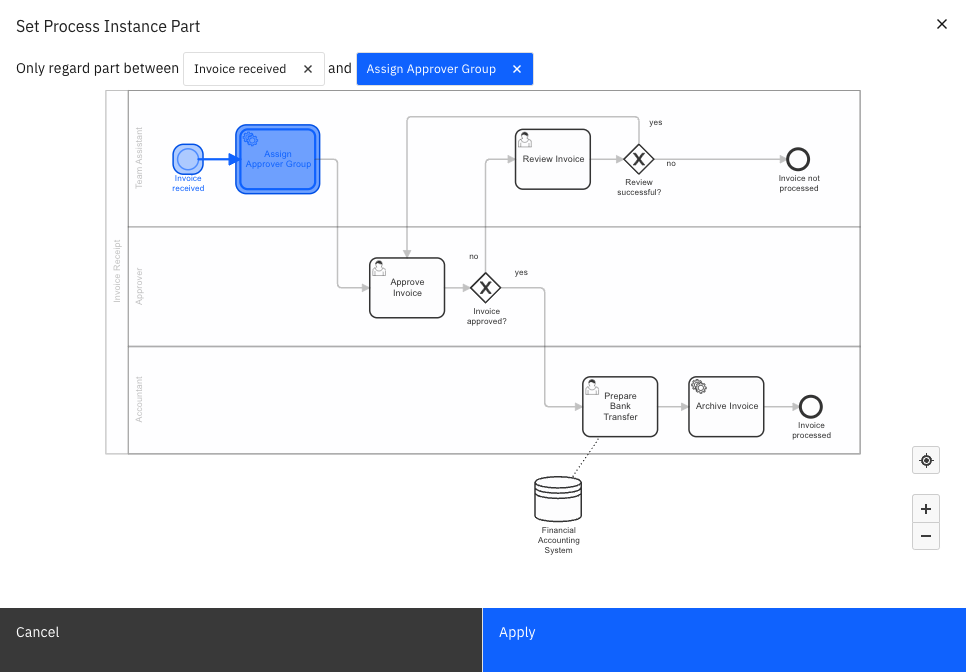Cancel the process part selection
The width and height of the screenshot is (966, 672).
pyautogui.click(x=241, y=640)
